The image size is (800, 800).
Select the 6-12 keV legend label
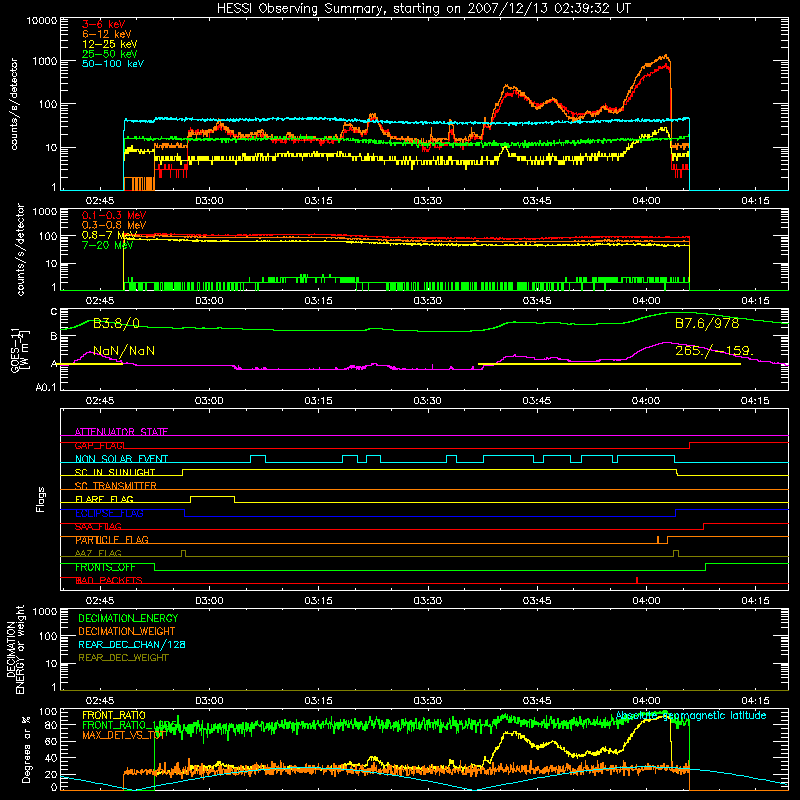click(107, 34)
